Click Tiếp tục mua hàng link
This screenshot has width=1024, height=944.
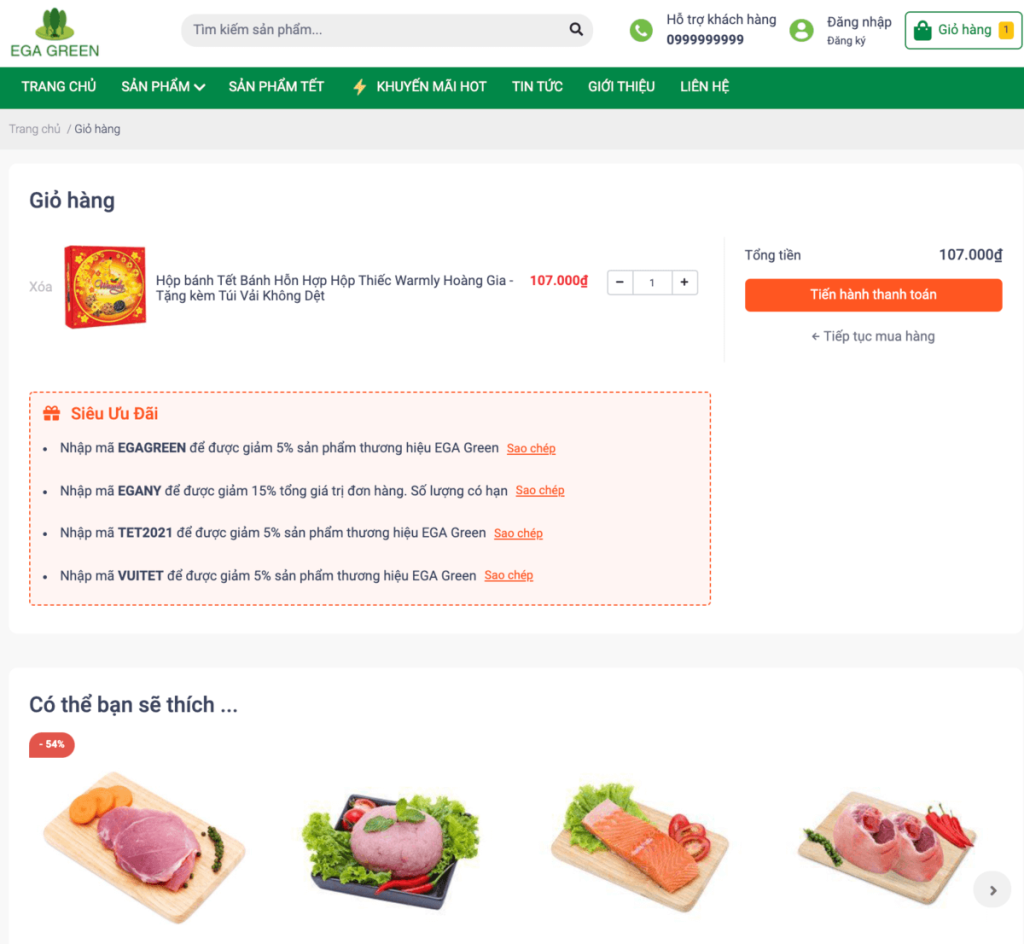tap(872, 336)
